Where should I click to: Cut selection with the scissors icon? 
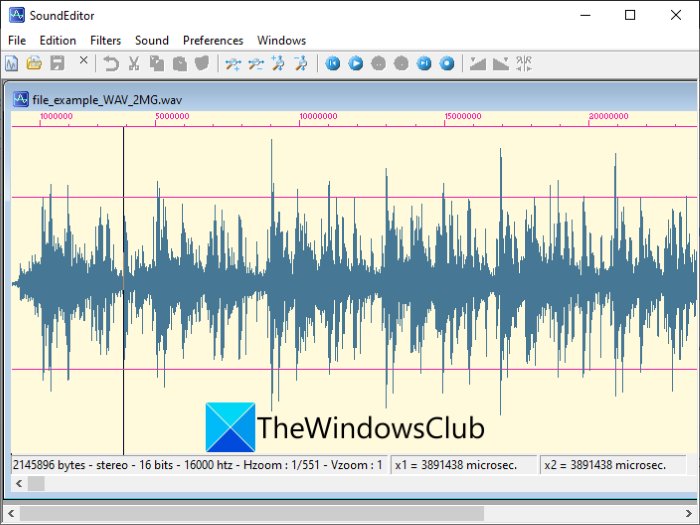[x=134, y=63]
